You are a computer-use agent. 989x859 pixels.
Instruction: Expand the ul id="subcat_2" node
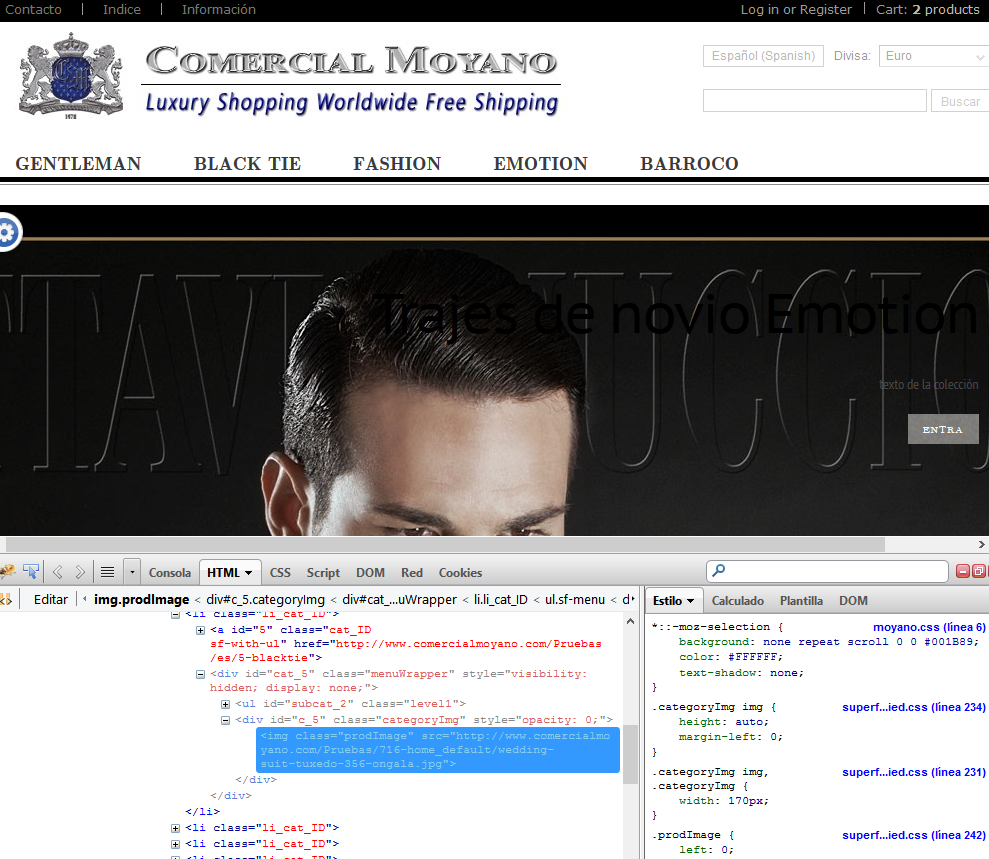click(x=225, y=704)
